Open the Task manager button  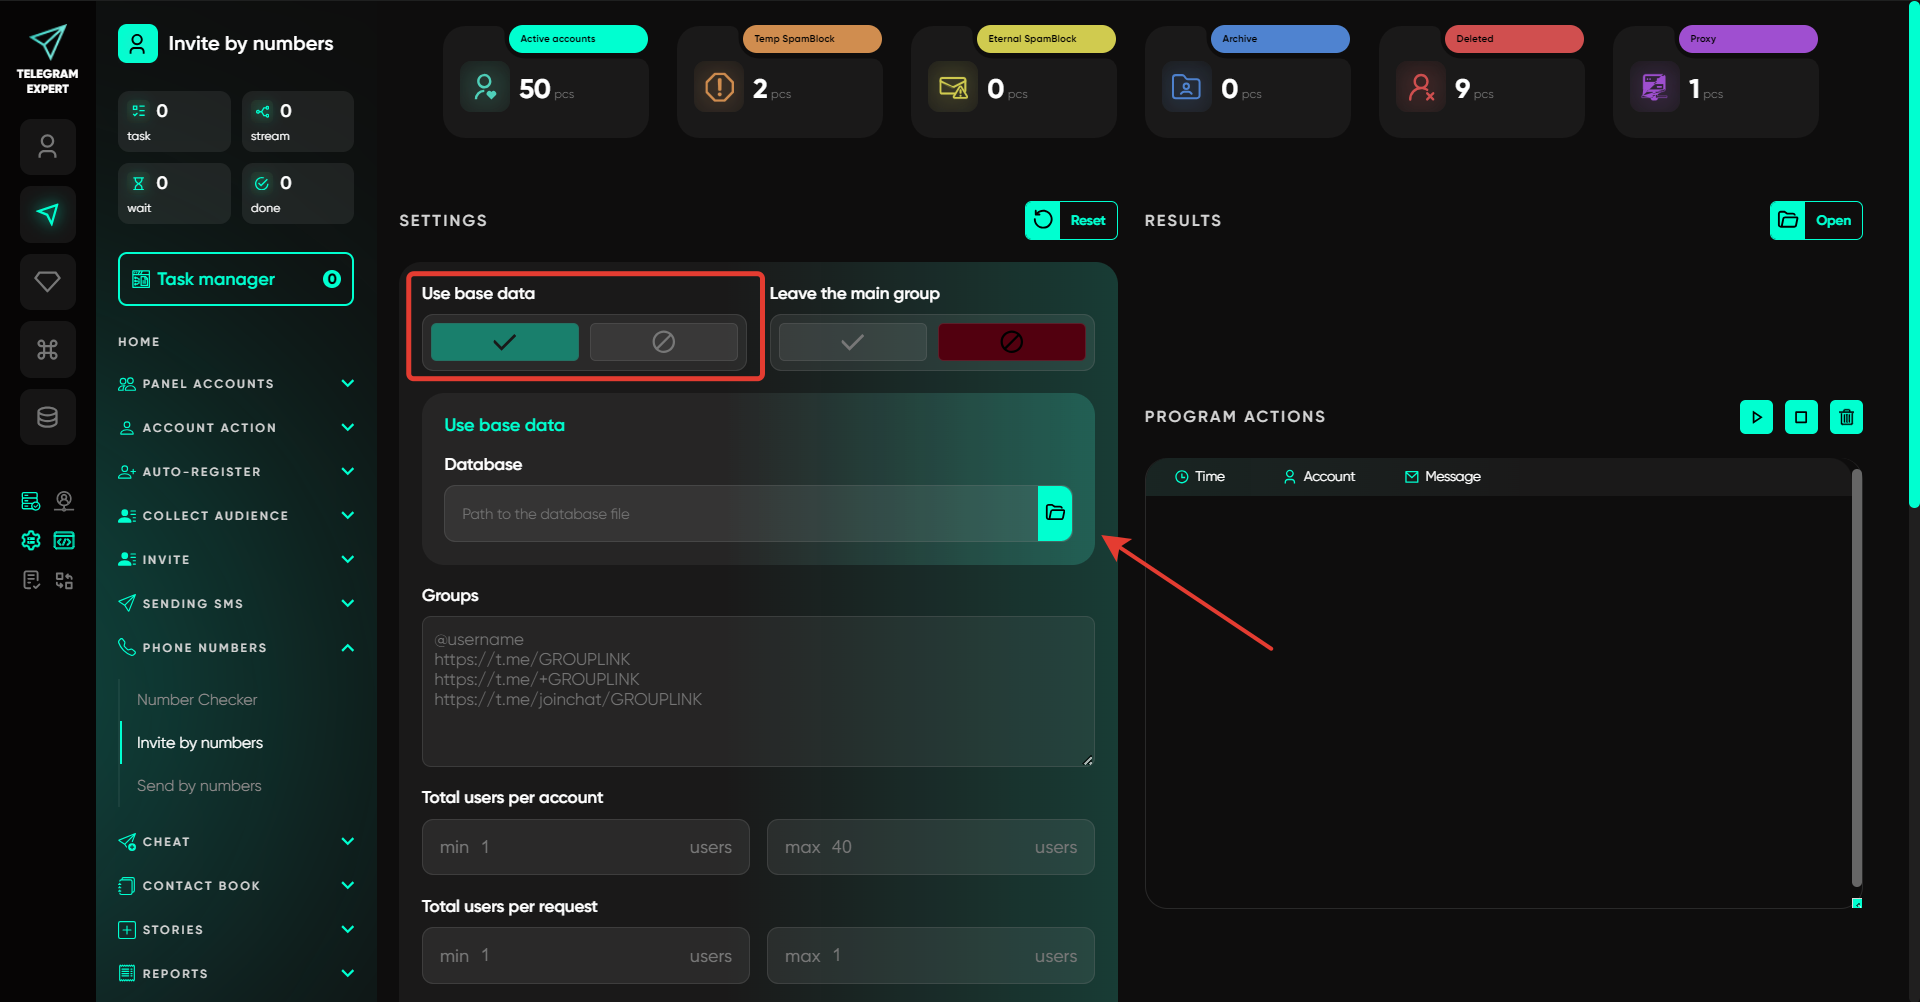235,279
